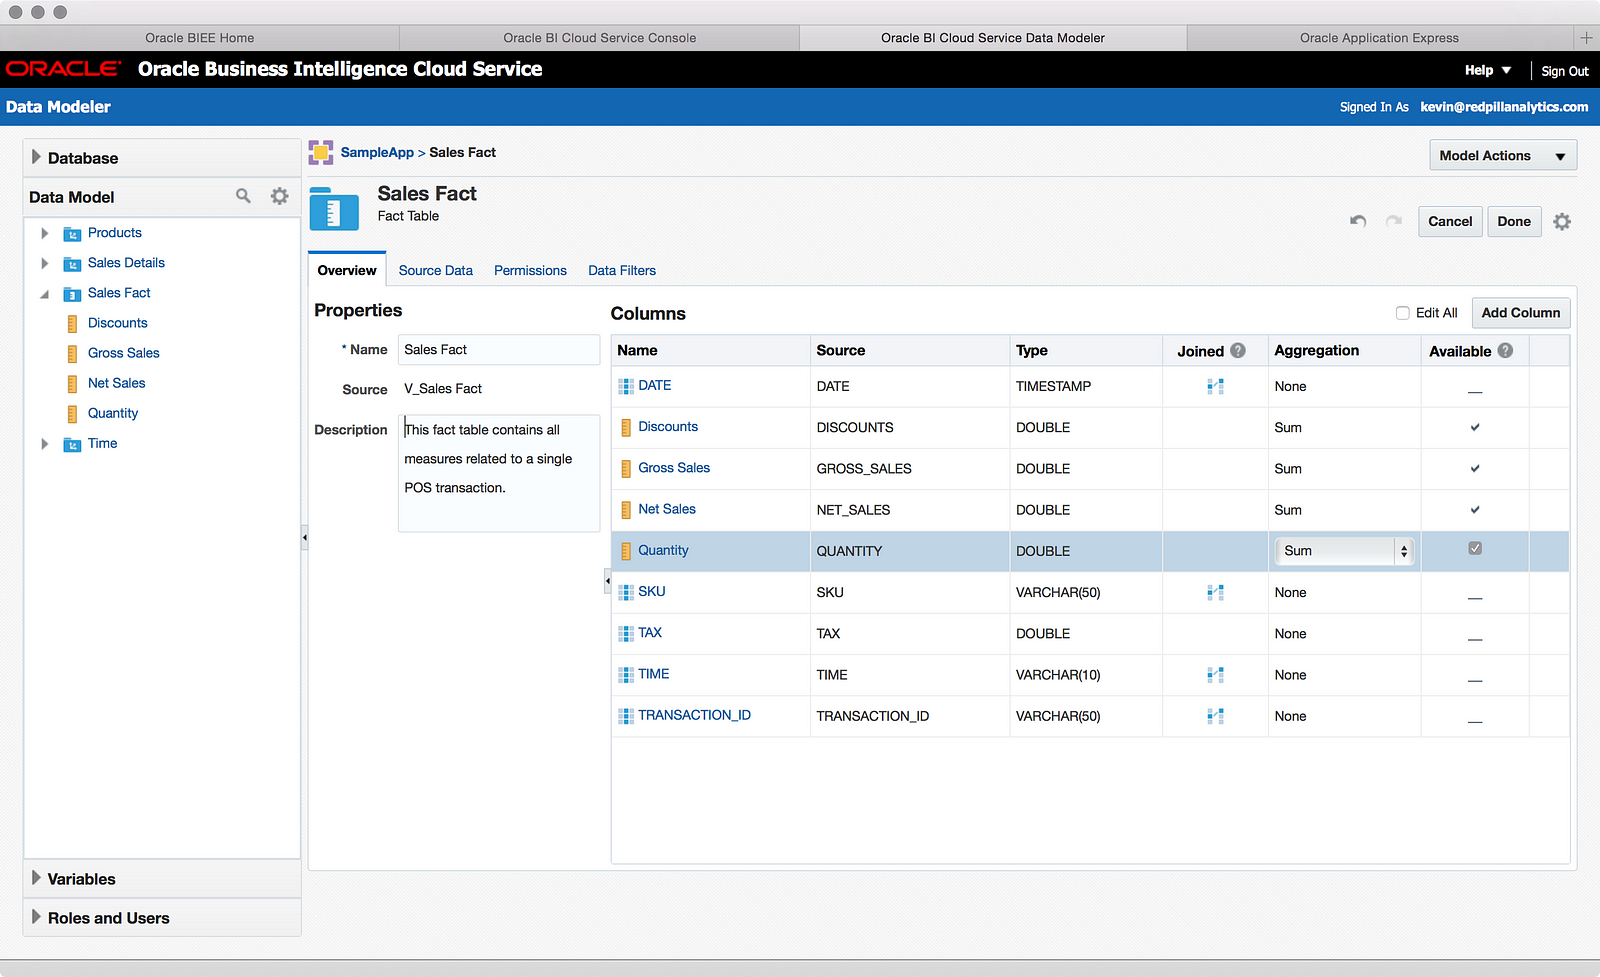The width and height of the screenshot is (1600, 977).
Task: Open the Data Filters tab
Action: (x=622, y=271)
